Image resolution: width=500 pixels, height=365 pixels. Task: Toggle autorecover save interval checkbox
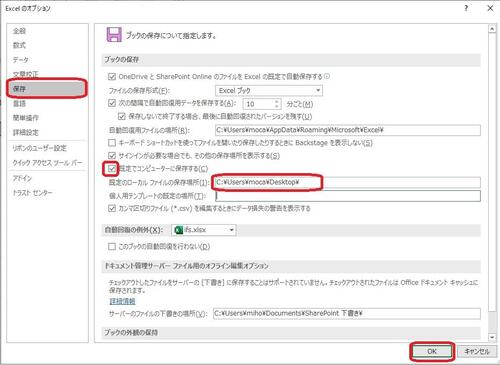pos(112,103)
